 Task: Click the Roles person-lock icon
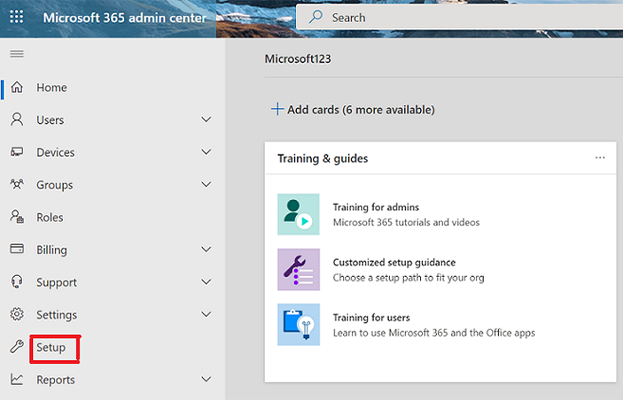(x=17, y=217)
